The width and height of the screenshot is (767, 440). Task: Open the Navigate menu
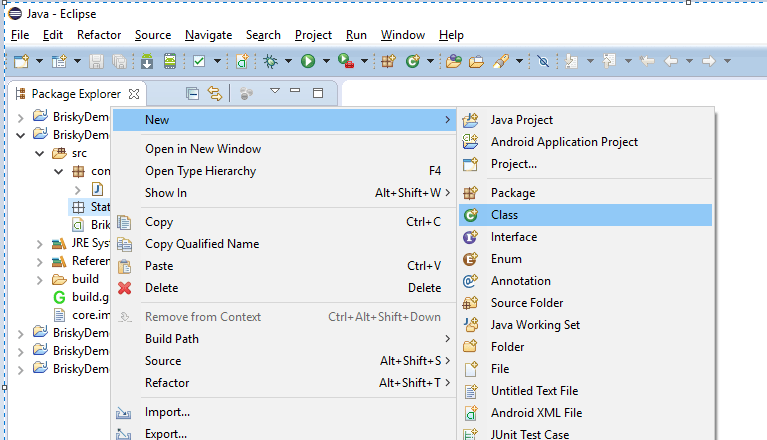208,35
